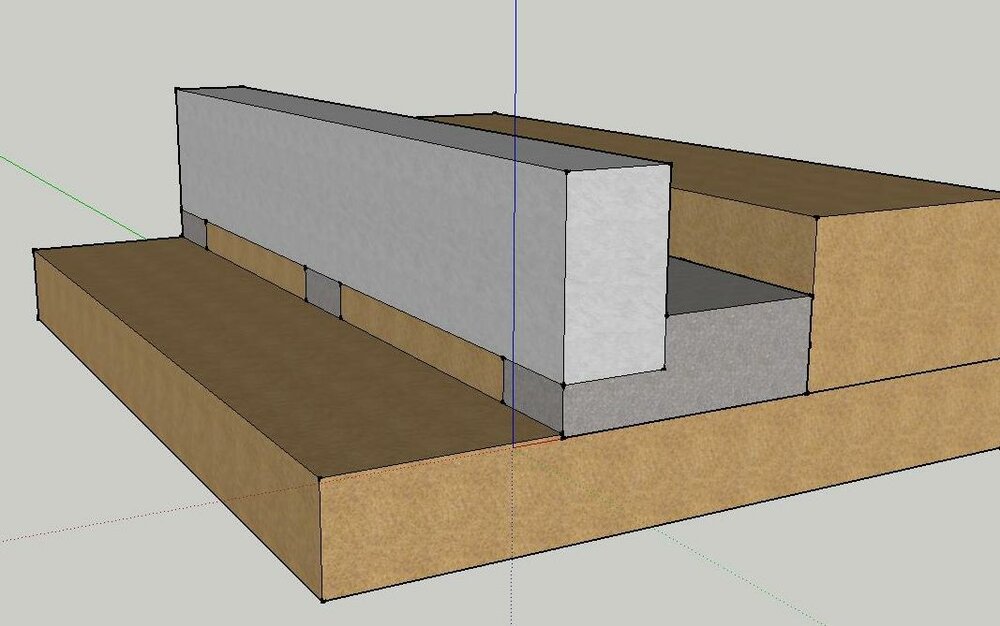Click the small gray footing rectangle at mid-wall
Screen dimensions: 1000x626
tap(322, 291)
